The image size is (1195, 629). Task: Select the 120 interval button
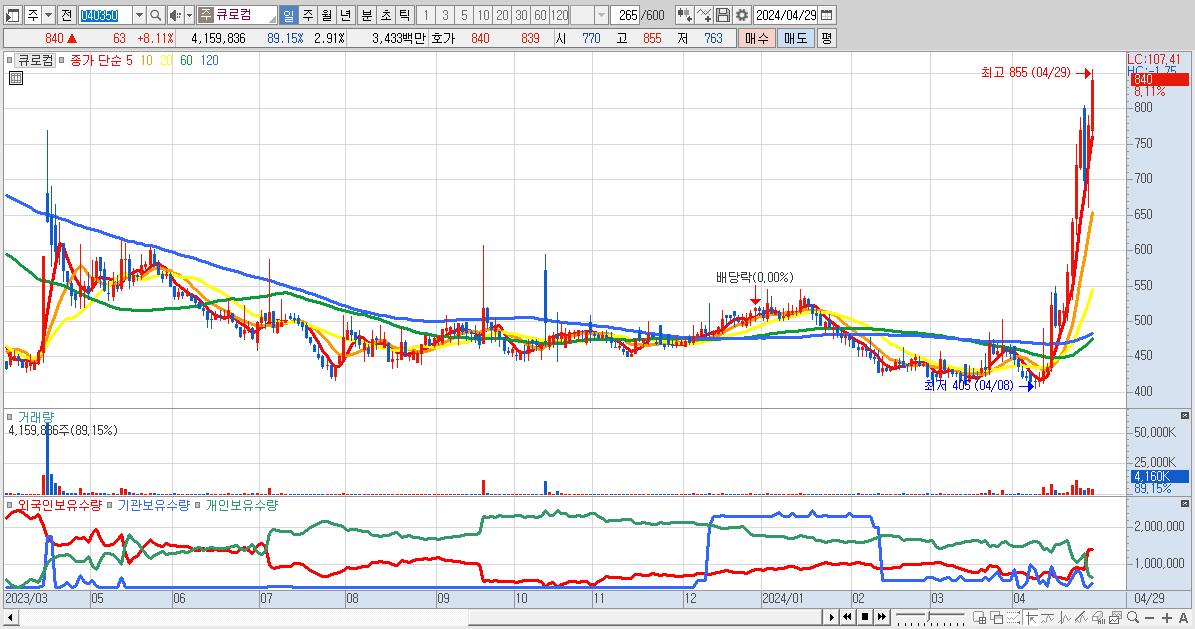click(x=559, y=15)
